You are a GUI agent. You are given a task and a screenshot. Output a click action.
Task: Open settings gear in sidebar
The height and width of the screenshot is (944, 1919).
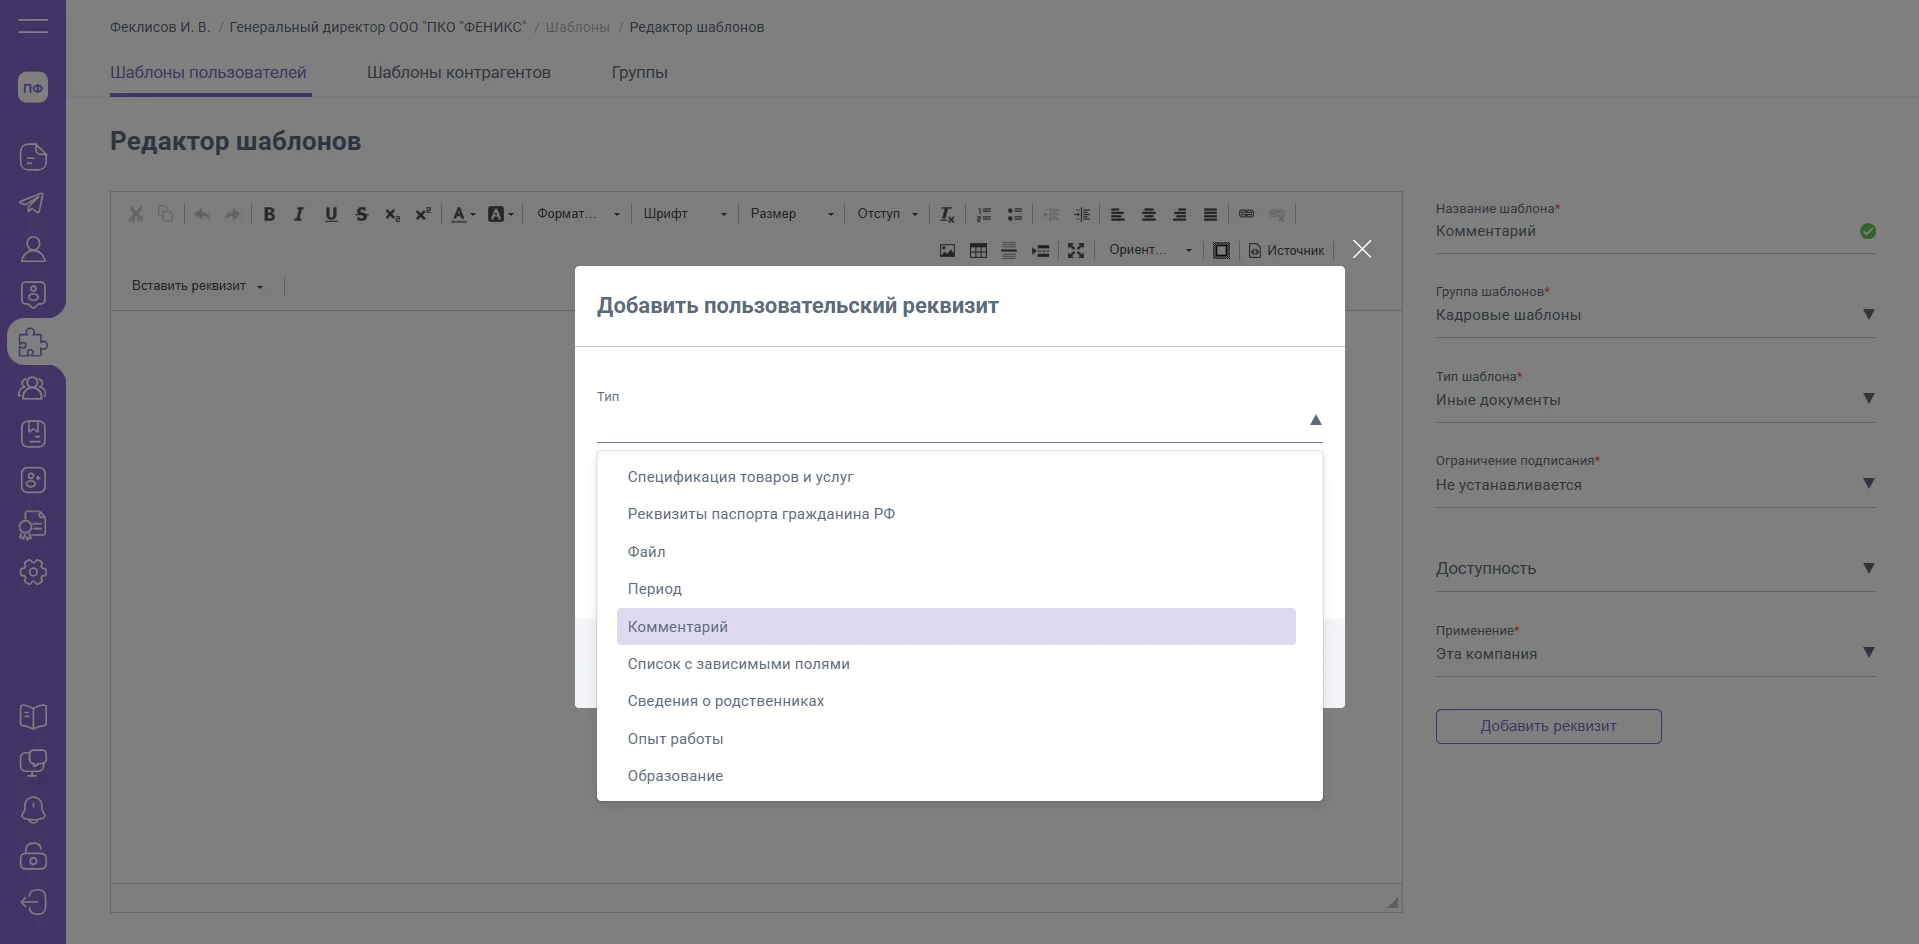(x=33, y=572)
